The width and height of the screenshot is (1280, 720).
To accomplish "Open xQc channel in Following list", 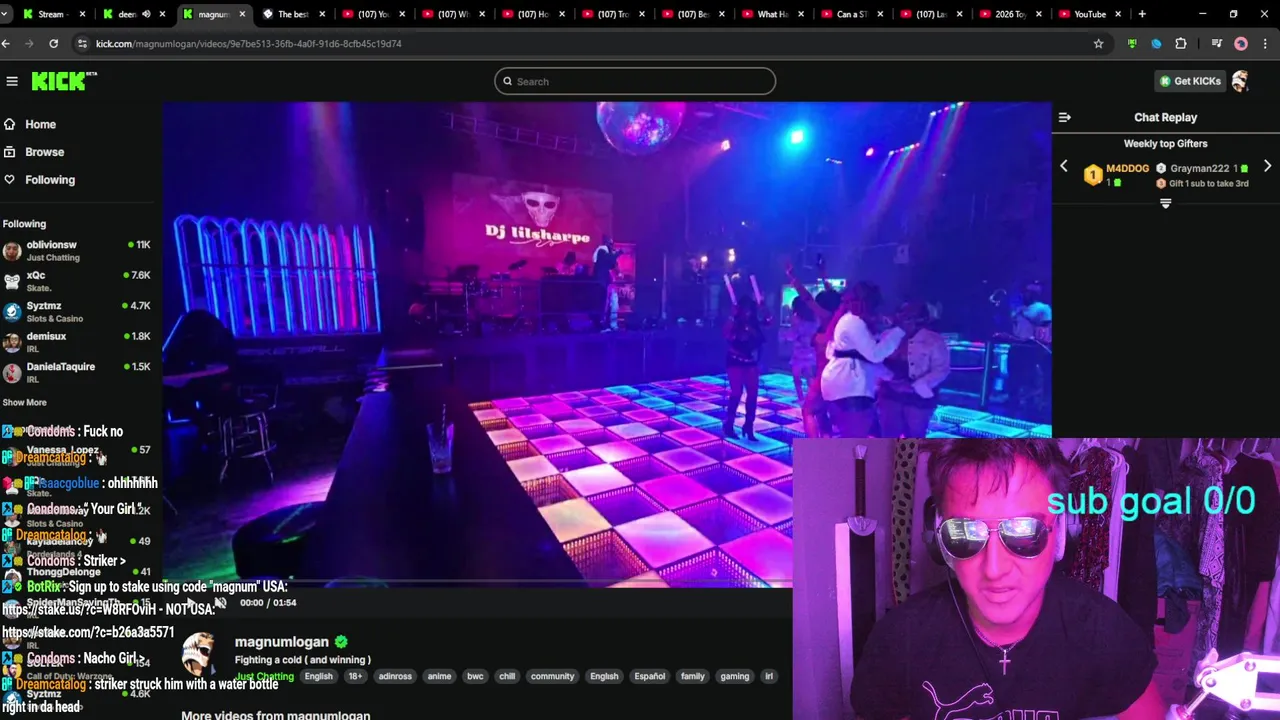I will click(x=77, y=281).
